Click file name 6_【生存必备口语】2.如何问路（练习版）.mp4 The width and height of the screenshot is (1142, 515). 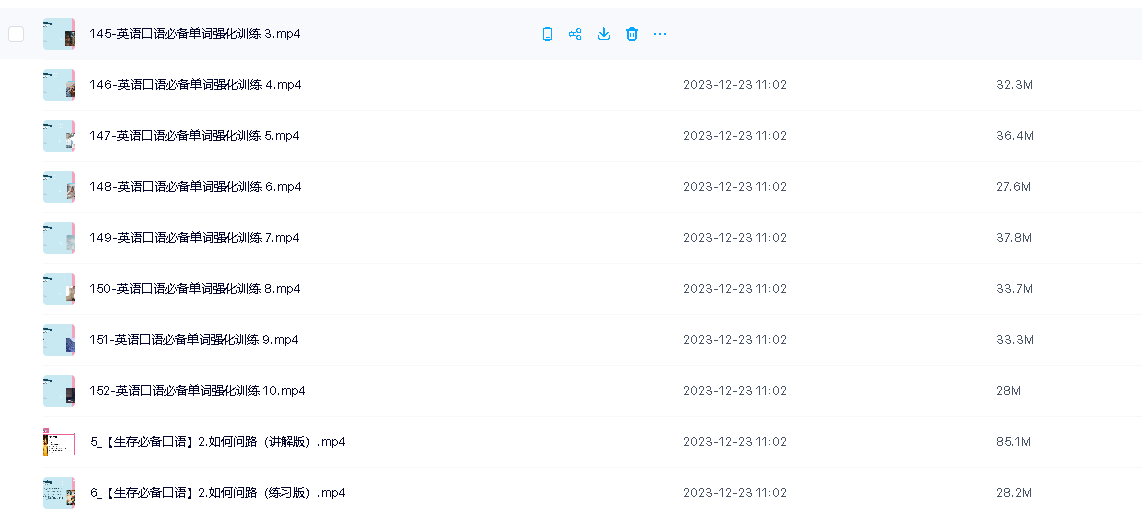pyautogui.click(x=217, y=493)
